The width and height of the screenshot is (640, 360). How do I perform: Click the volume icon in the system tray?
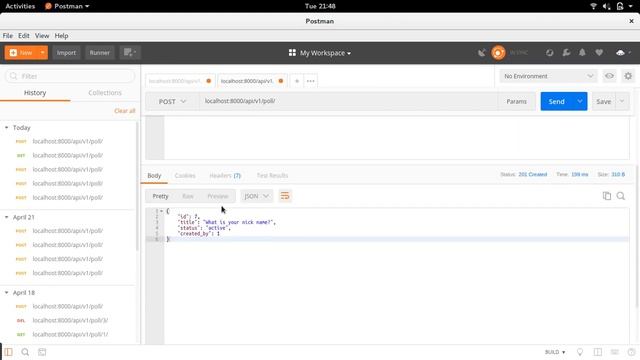[x=607, y=6]
